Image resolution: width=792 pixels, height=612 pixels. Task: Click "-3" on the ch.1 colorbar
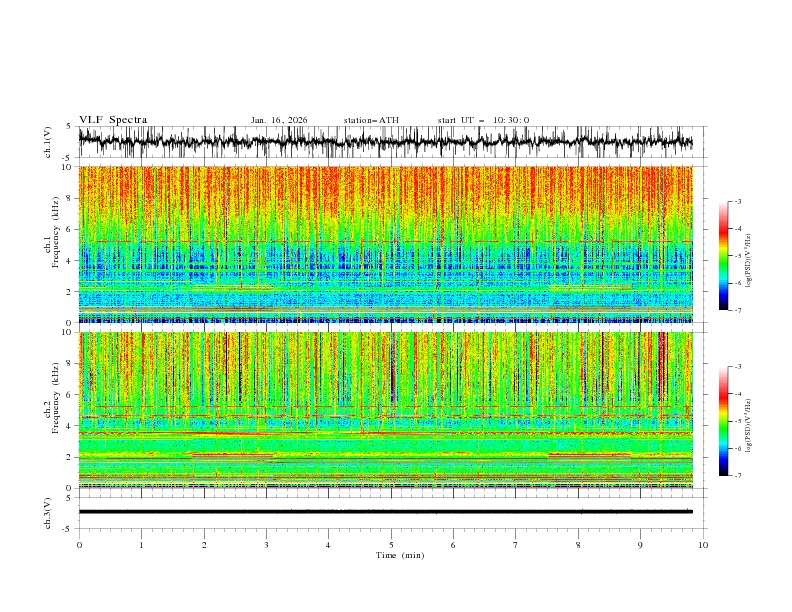click(x=738, y=201)
